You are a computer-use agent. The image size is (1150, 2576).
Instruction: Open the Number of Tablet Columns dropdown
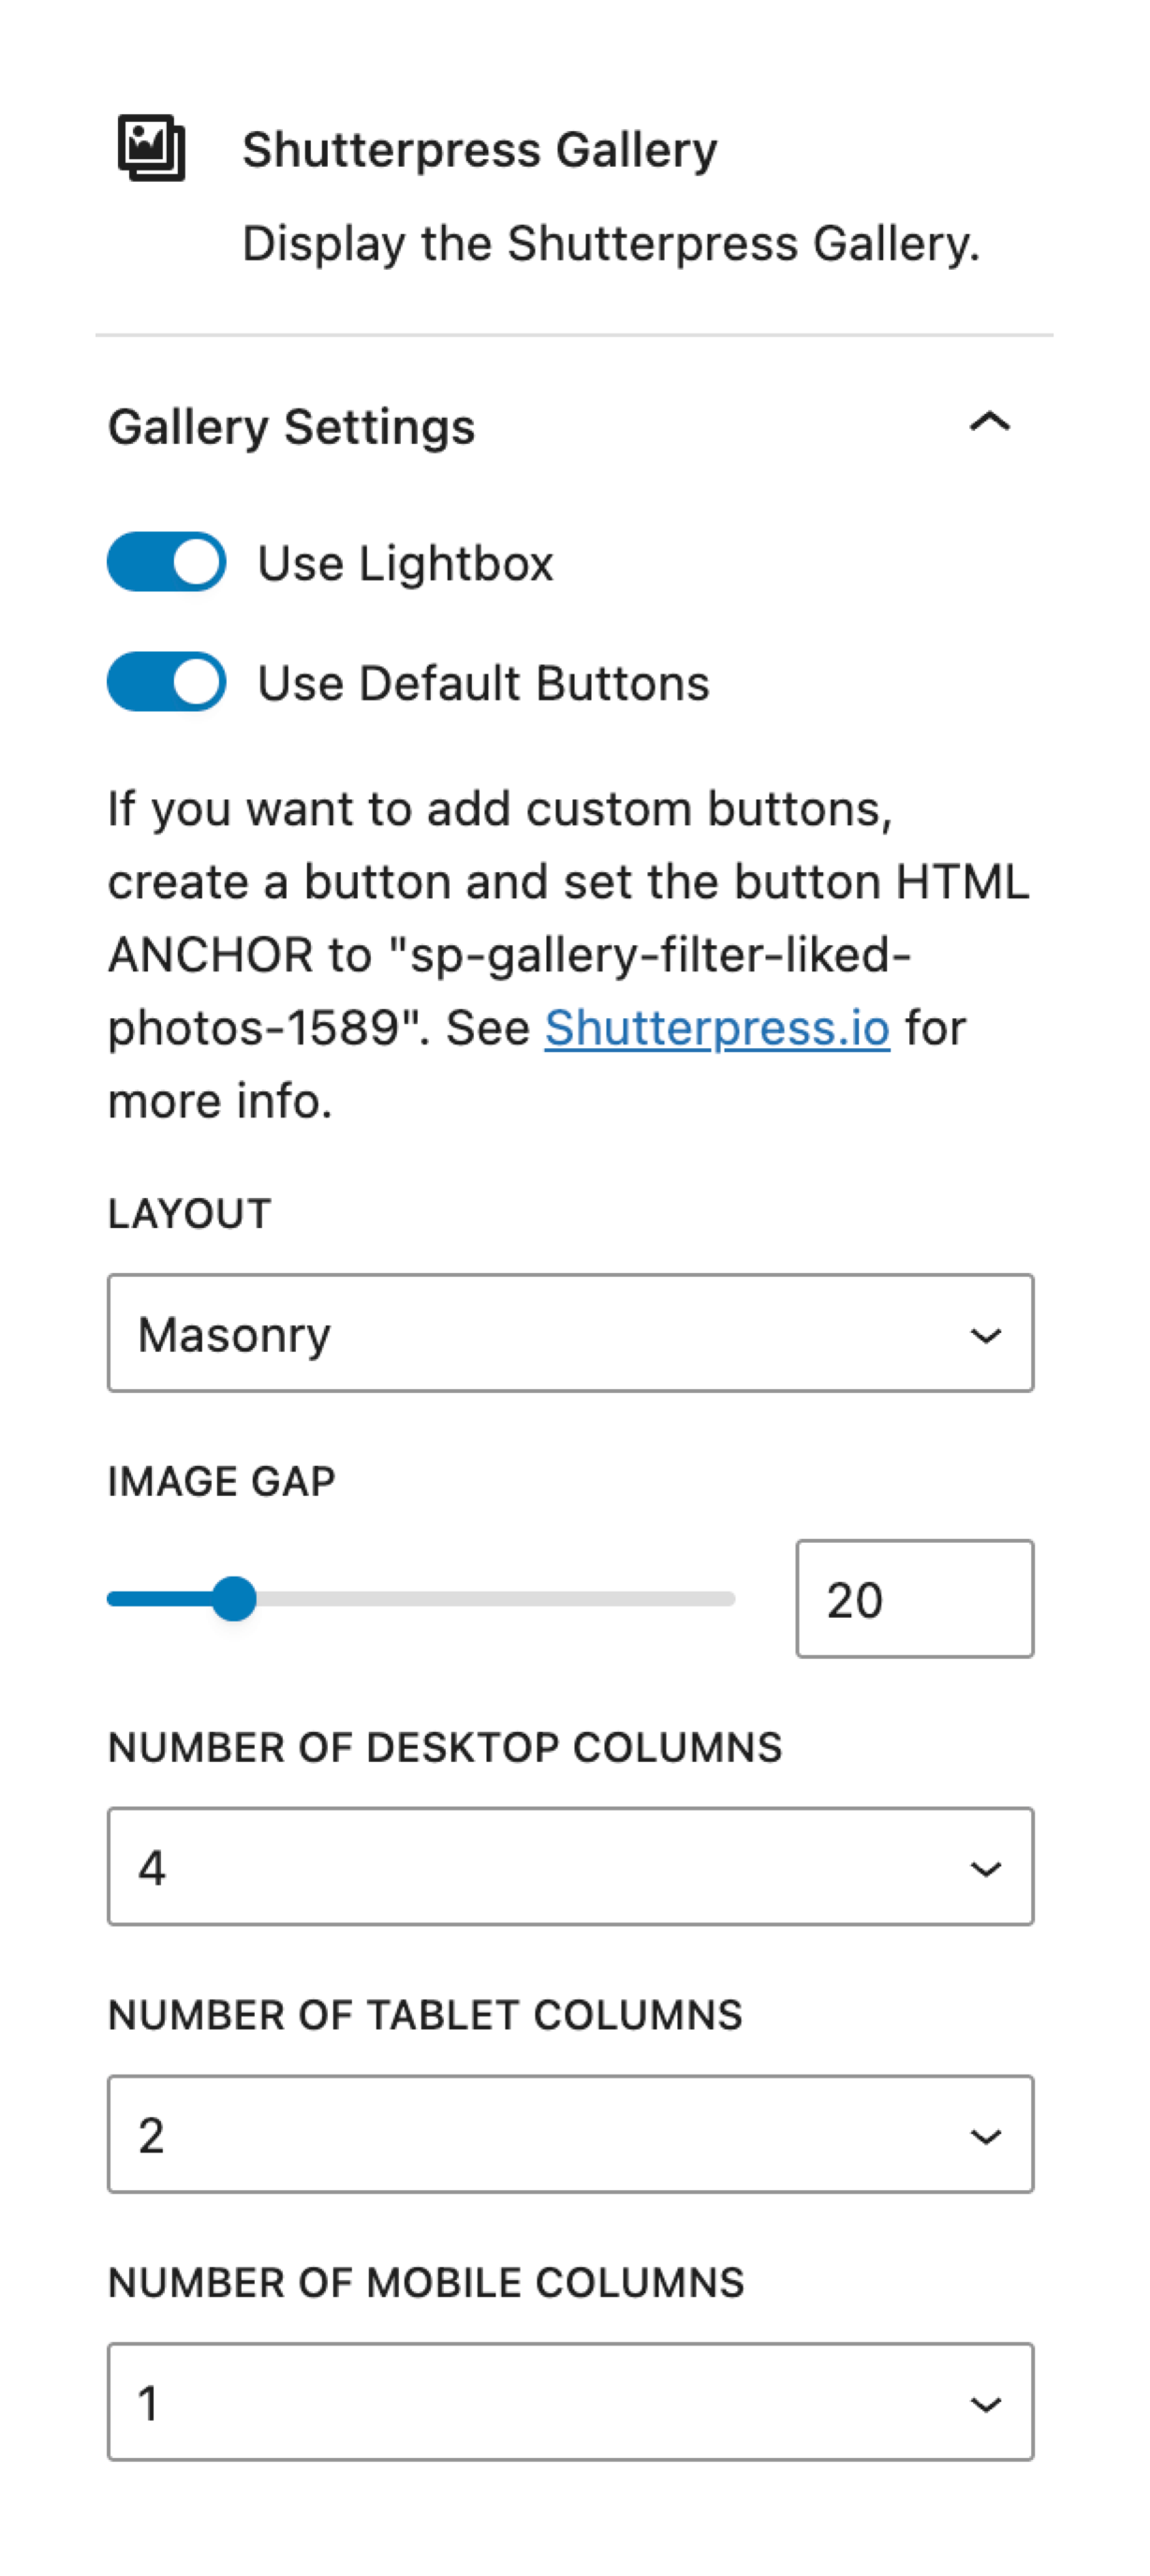click(x=568, y=2134)
